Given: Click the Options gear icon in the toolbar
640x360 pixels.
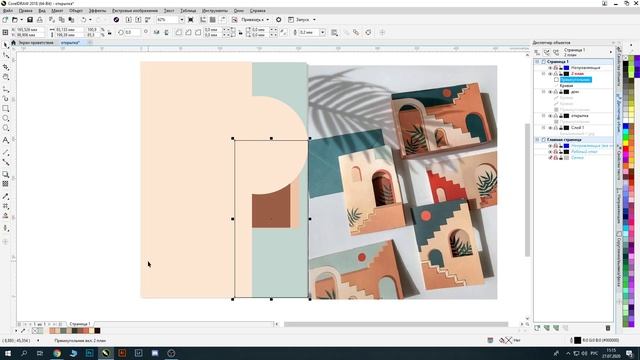Looking at the screenshot, I should tap(278, 20).
